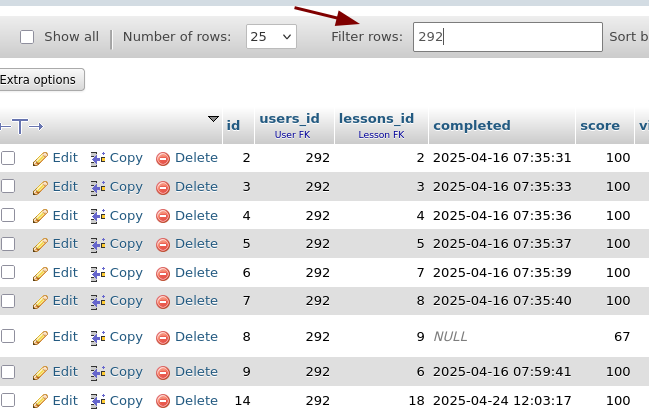This screenshot has height=420, width=649.
Task: Click the Edit pencil icon for row id 4
Action: pyautogui.click(x=40, y=216)
